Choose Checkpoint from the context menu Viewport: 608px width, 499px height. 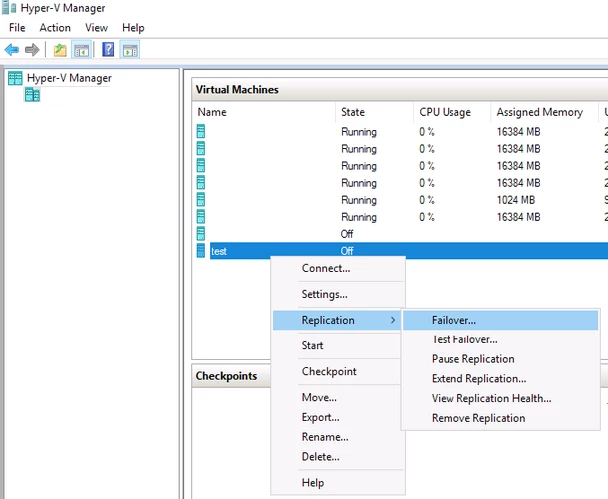329,371
